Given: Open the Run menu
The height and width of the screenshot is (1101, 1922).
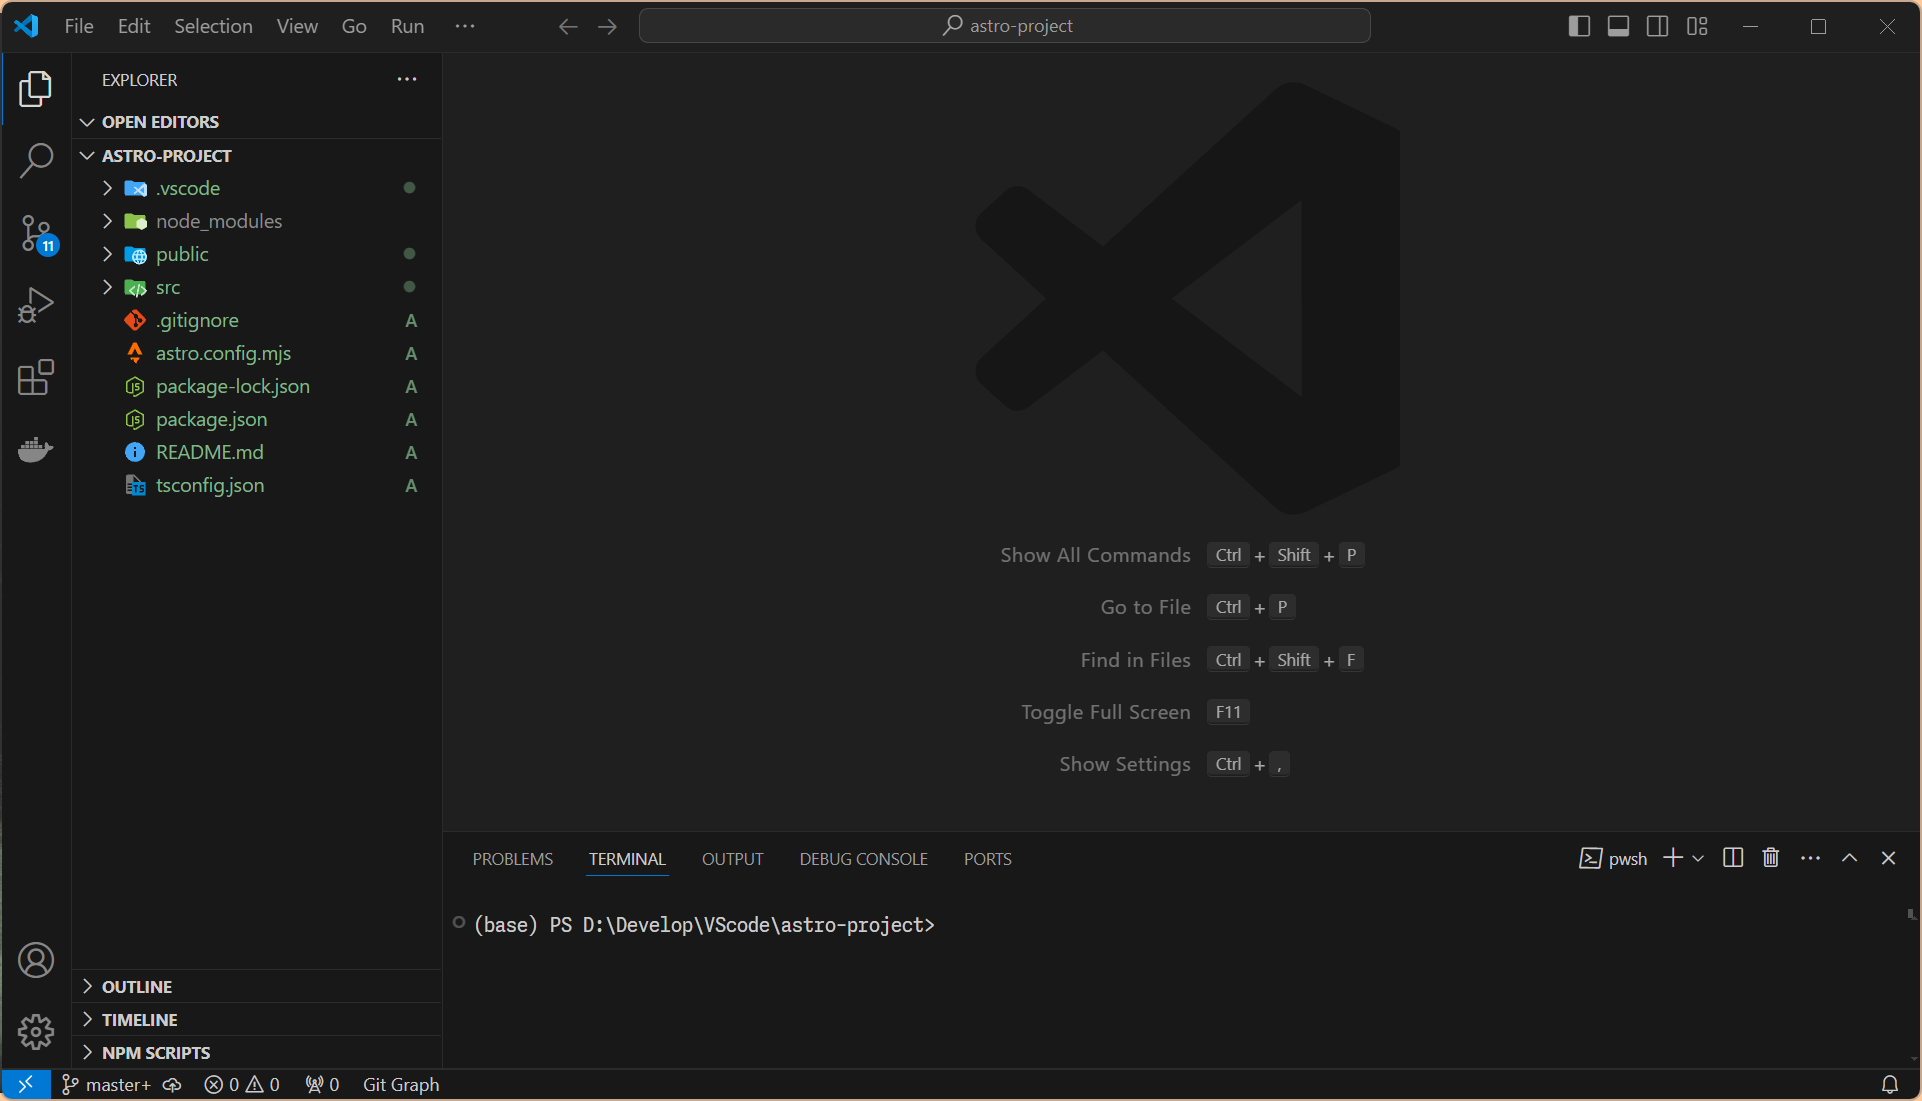Looking at the screenshot, I should coord(407,26).
